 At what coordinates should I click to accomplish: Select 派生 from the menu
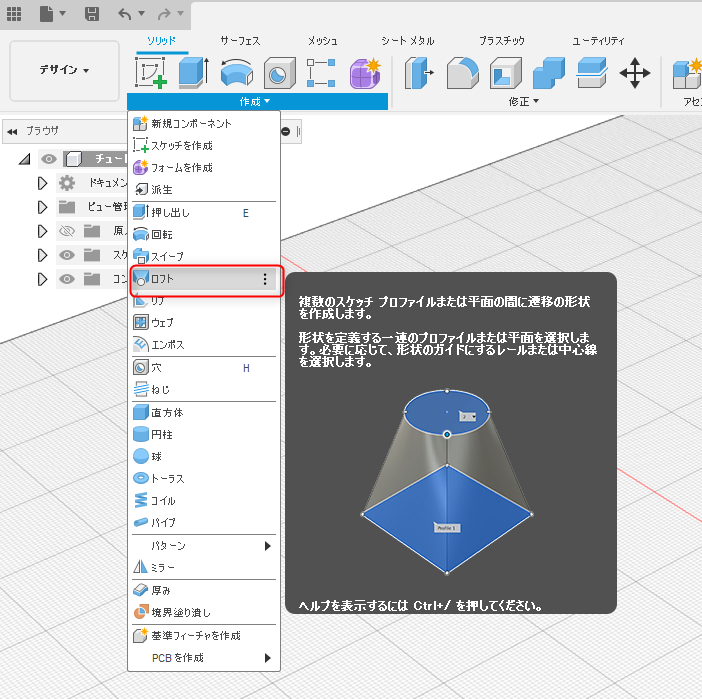(204, 189)
